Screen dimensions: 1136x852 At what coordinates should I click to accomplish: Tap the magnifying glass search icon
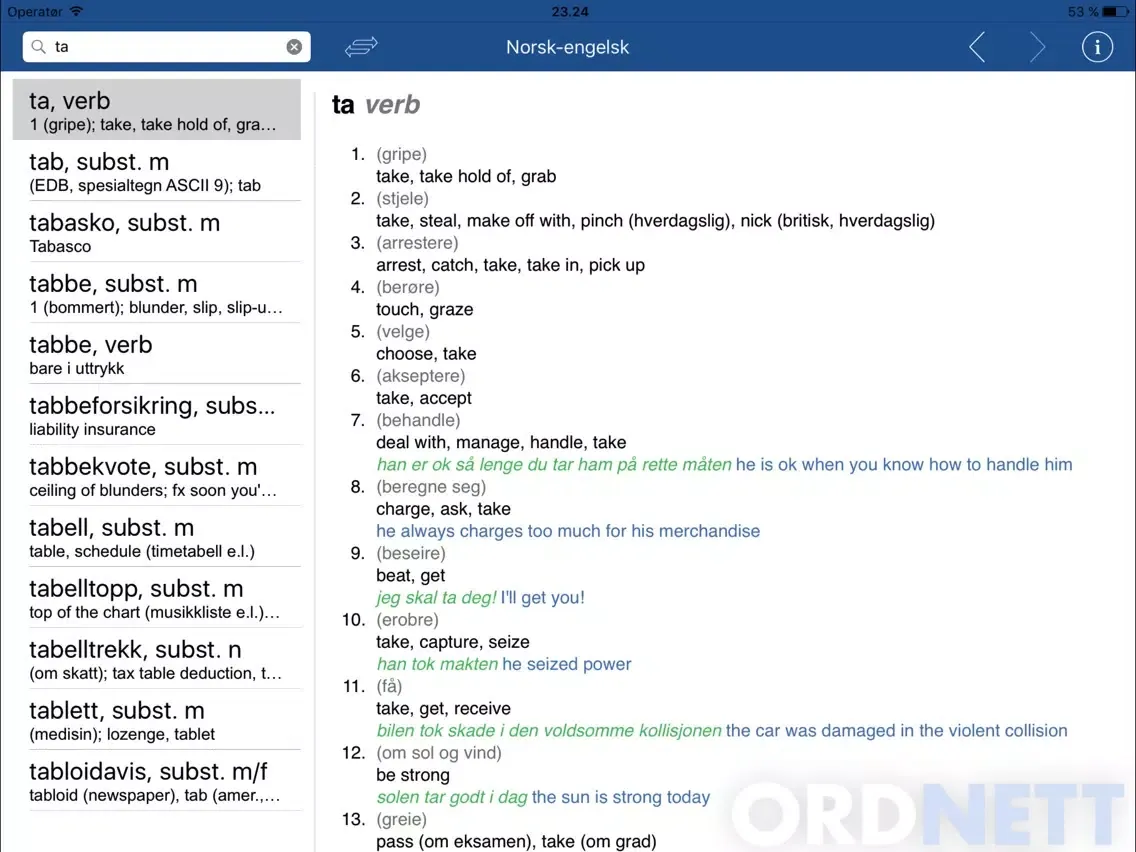pyautogui.click(x=38, y=47)
